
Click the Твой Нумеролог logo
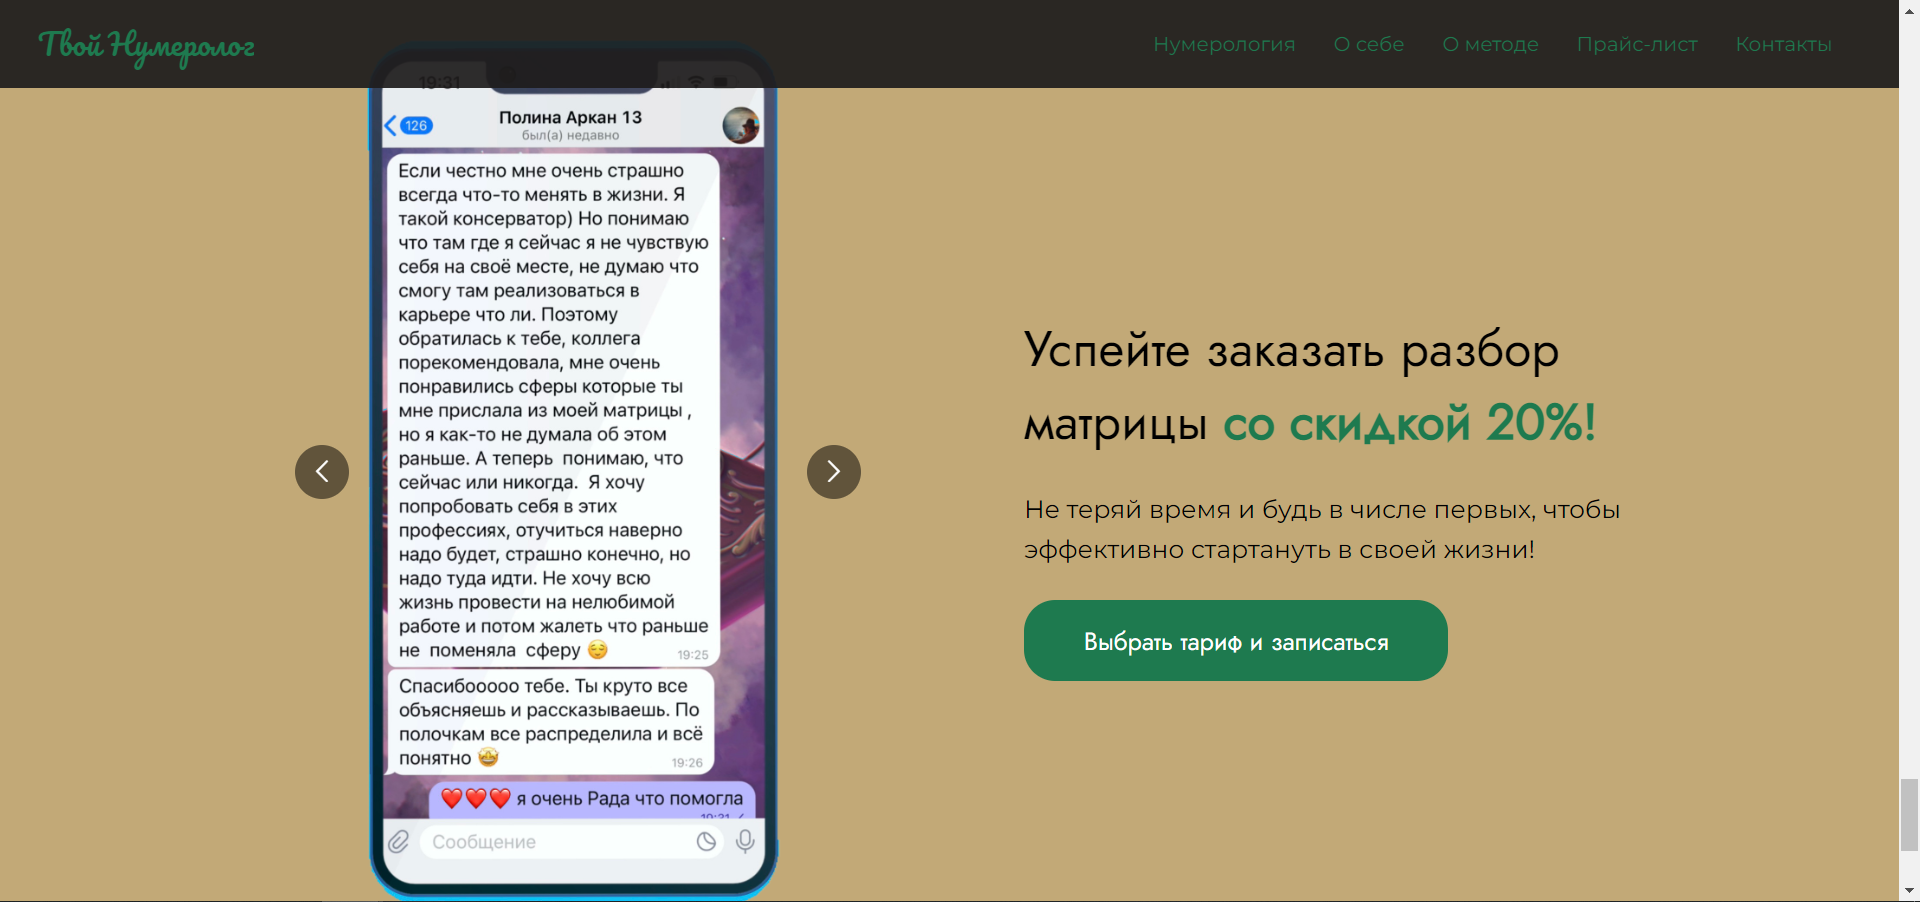(146, 46)
